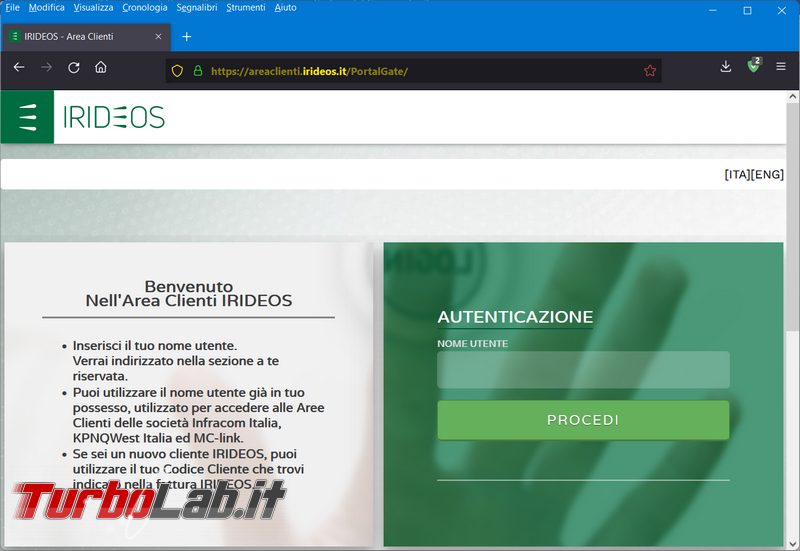Go back with the browser back arrow

click(x=19, y=67)
